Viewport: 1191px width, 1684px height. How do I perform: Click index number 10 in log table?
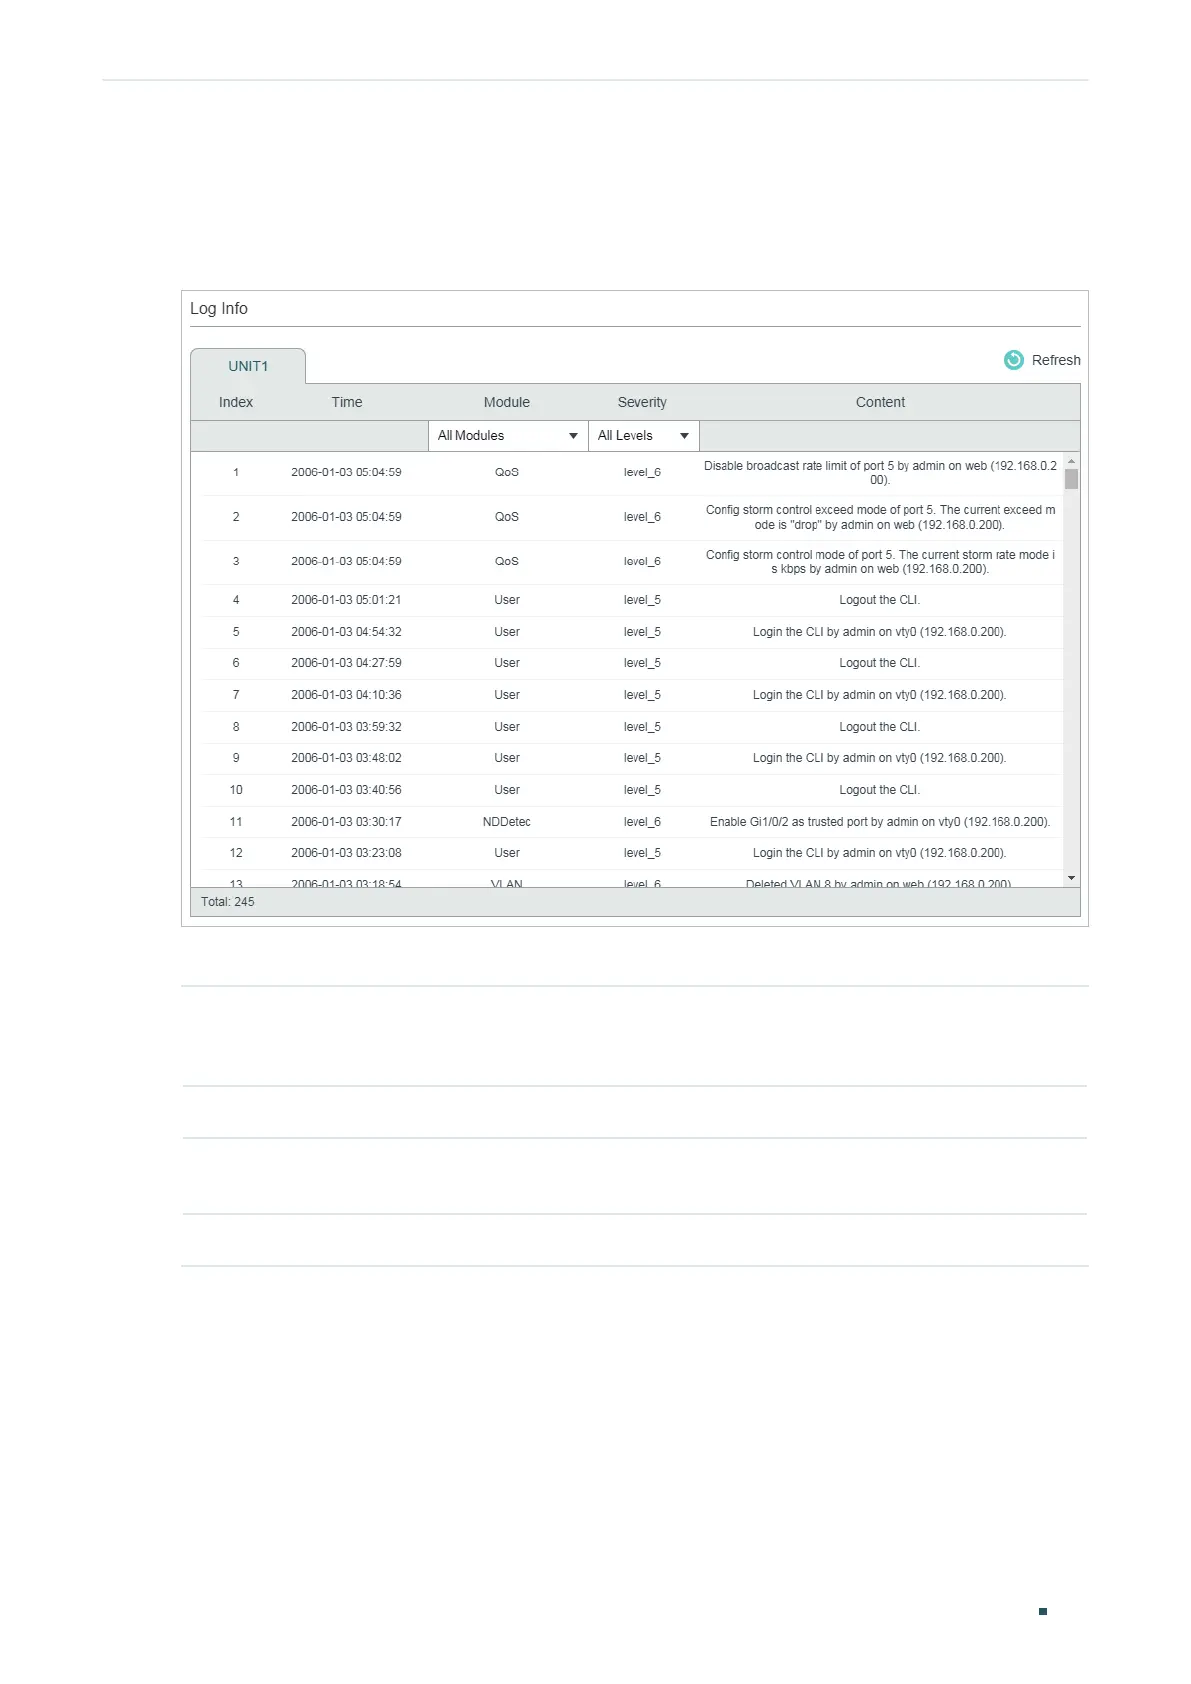[x=236, y=790]
